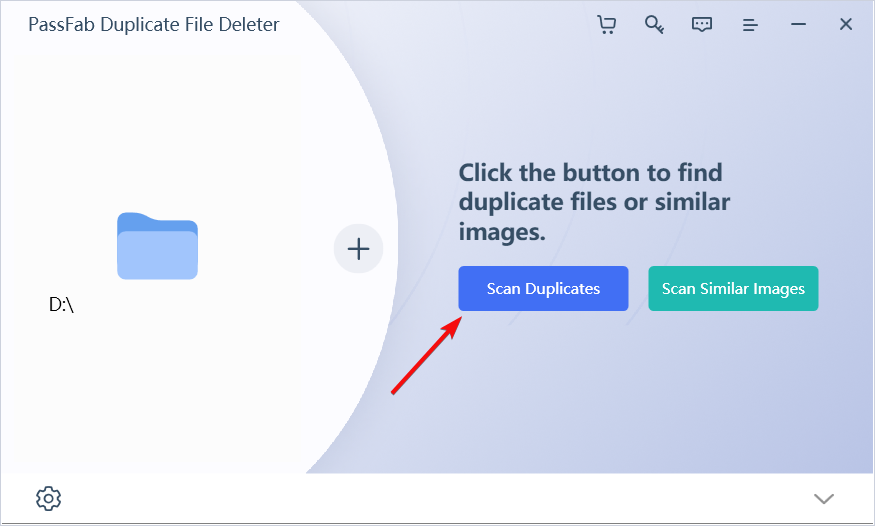
Task: Open settings gear icon
Action: click(x=49, y=498)
